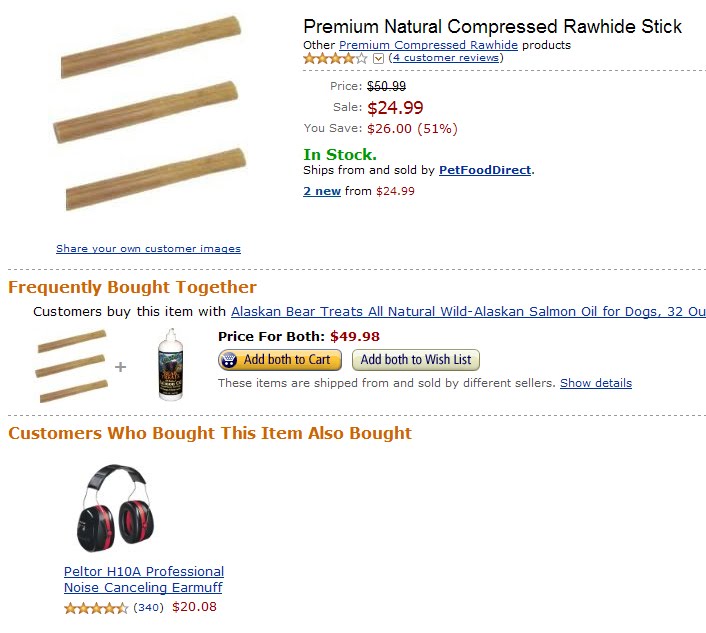
Task: Click the earmuff's star rating icon
Action: coord(96,608)
